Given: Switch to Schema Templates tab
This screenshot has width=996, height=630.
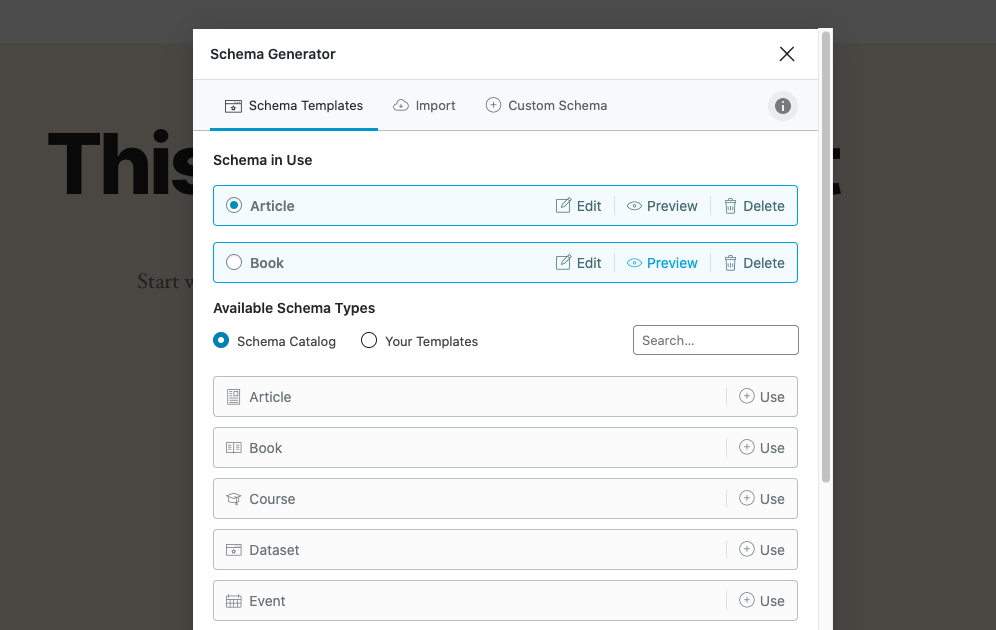Looking at the screenshot, I should coord(293,105).
